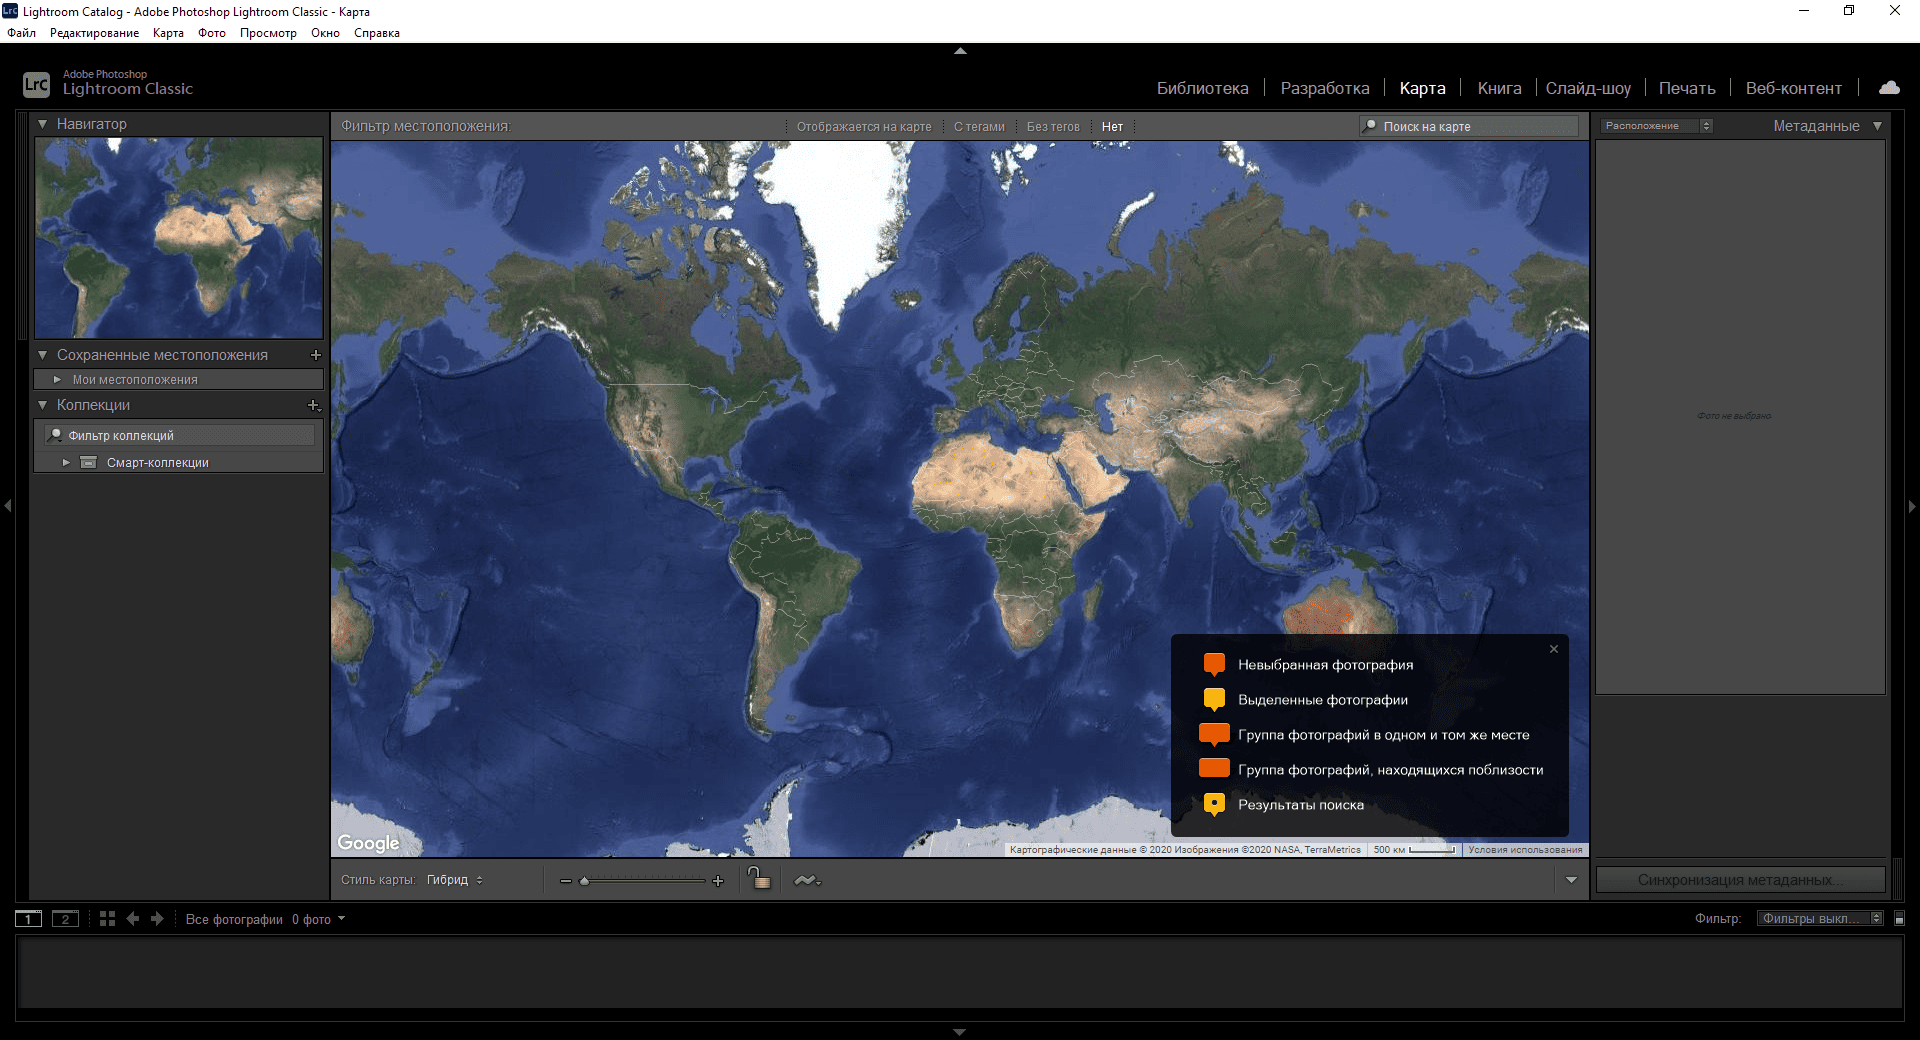Add a new saved location with plus icon

tap(316, 355)
